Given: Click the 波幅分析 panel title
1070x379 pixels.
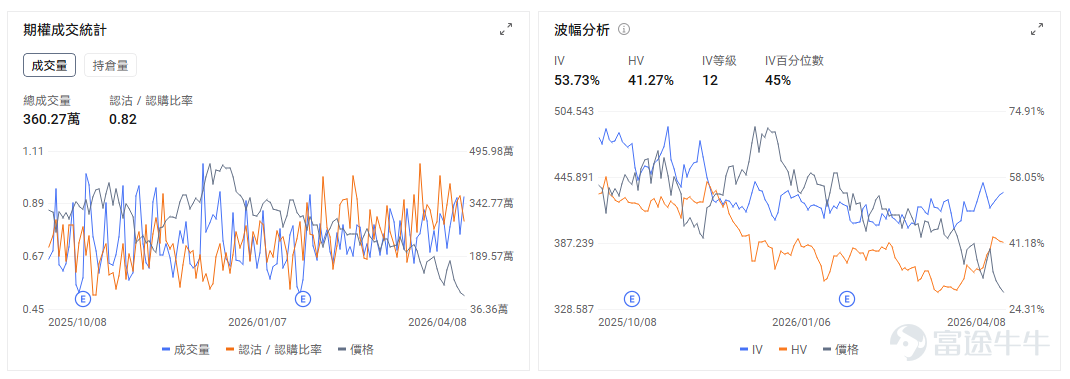Looking at the screenshot, I should (582, 29).
